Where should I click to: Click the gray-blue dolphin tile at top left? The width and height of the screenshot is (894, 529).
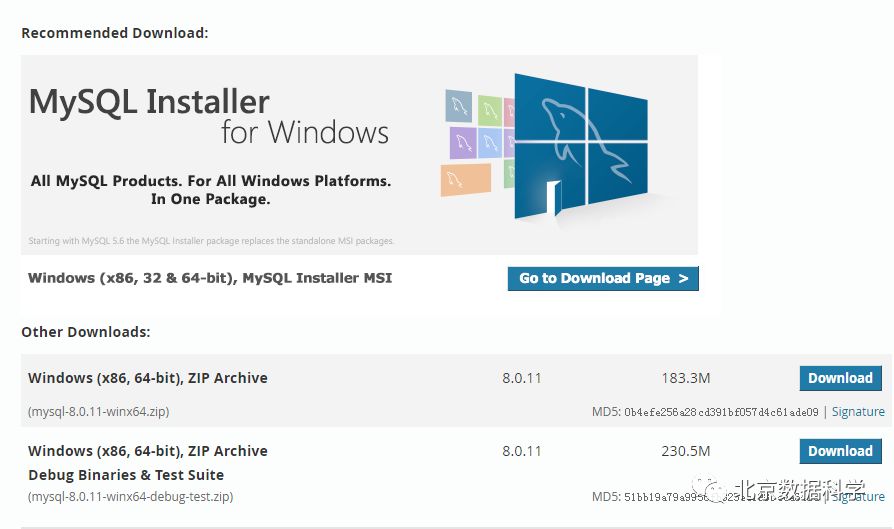[x=458, y=105]
